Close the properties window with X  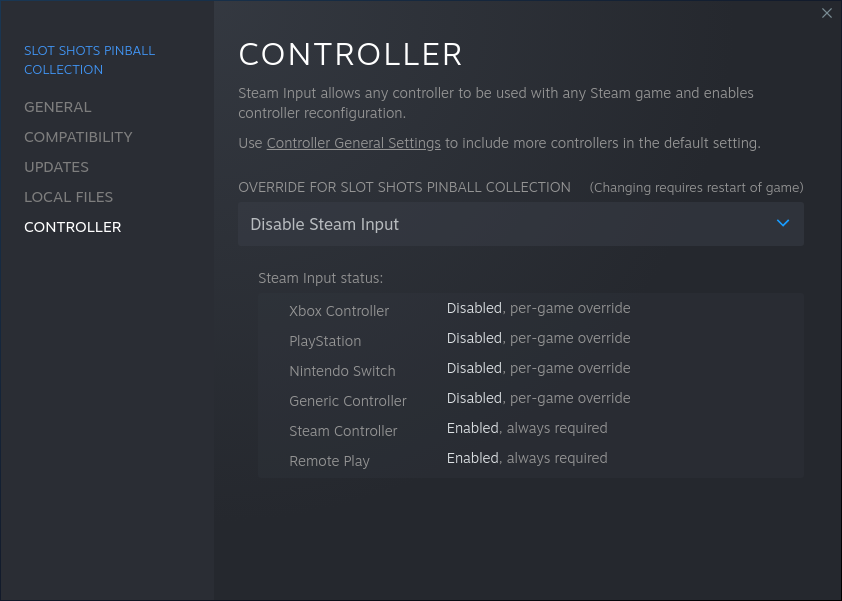click(x=826, y=13)
